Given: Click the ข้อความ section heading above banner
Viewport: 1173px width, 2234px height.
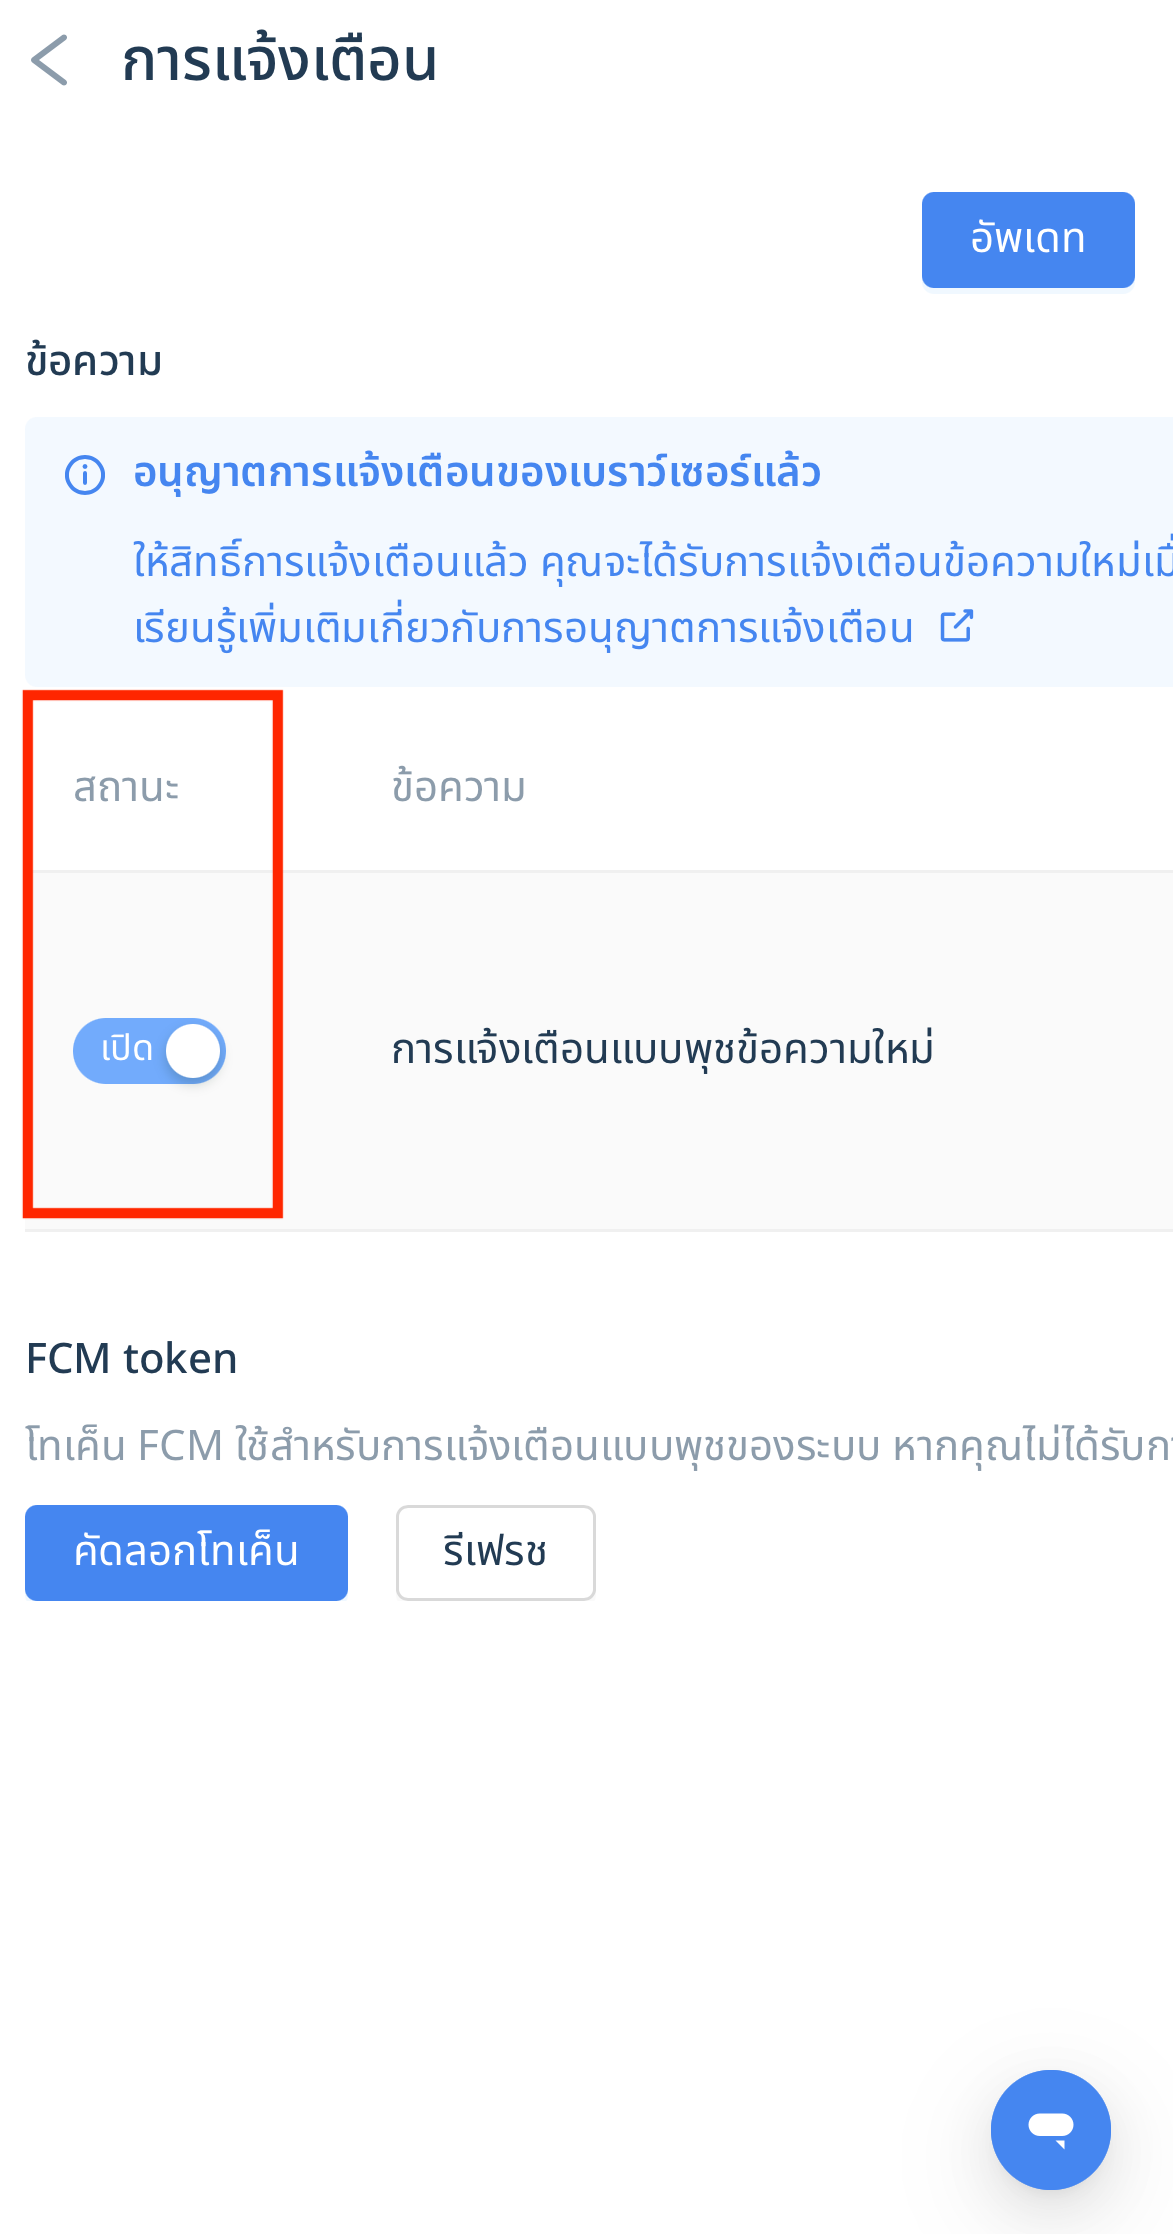Looking at the screenshot, I should pos(95,361).
